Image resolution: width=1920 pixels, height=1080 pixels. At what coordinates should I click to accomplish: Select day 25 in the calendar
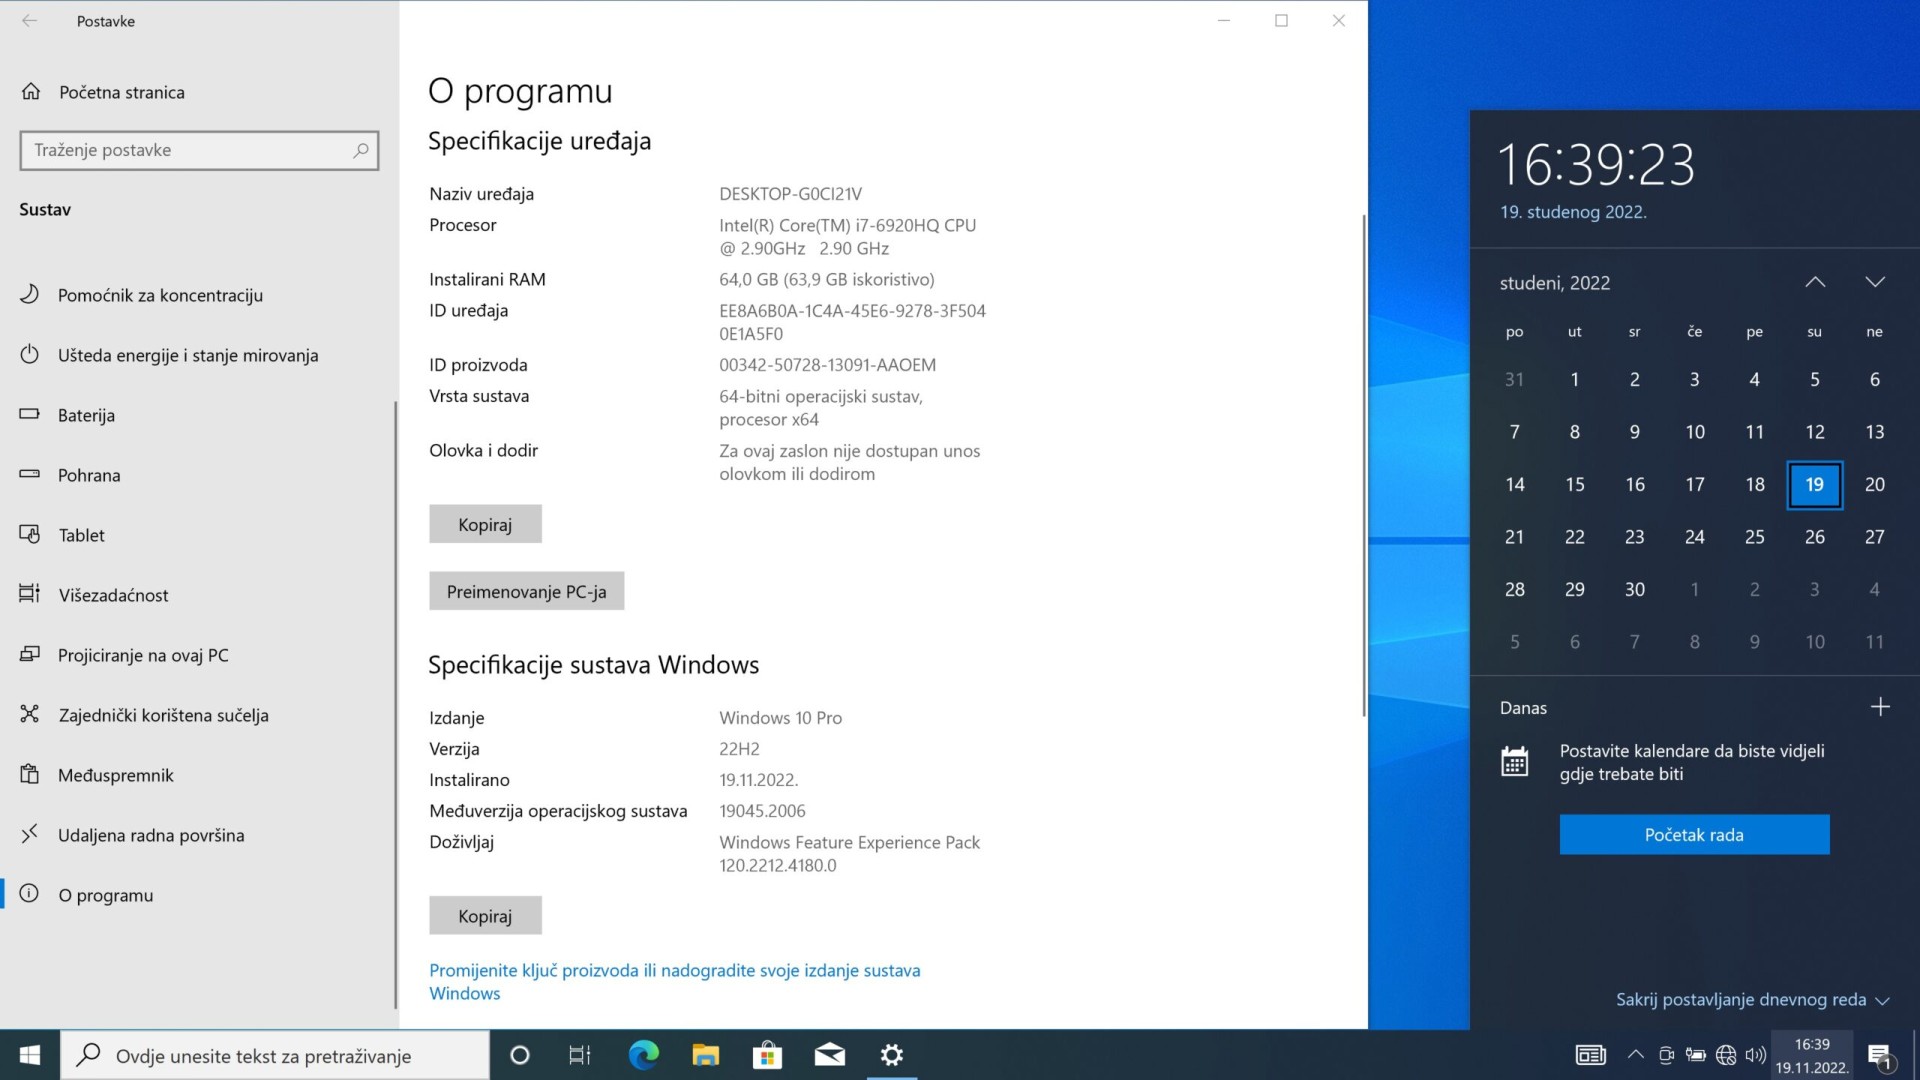pyautogui.click(x=1754, y=537)
